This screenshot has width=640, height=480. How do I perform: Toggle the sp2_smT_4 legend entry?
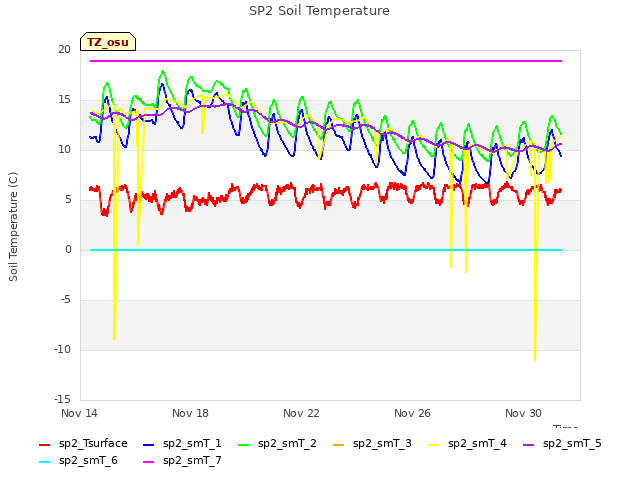click(x=468, y=444)
